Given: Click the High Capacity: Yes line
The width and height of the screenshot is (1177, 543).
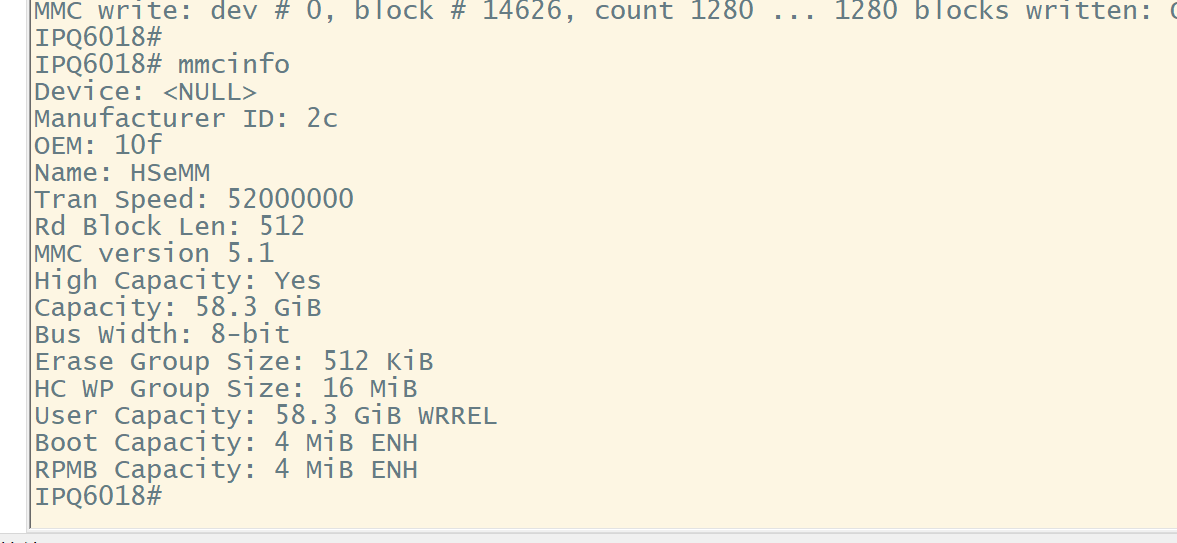Looking at the screenshot, I should pyautogui.click(x=178, y=280).
